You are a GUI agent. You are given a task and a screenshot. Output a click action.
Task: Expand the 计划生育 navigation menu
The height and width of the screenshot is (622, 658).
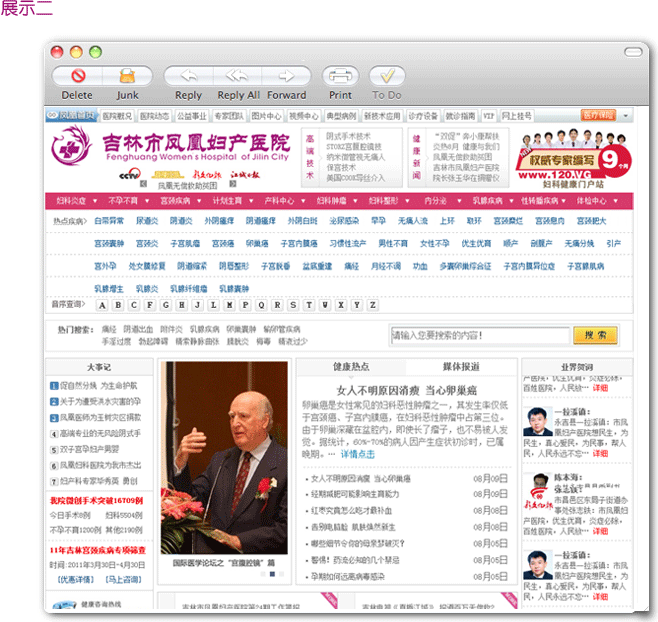tap(232, 201)
